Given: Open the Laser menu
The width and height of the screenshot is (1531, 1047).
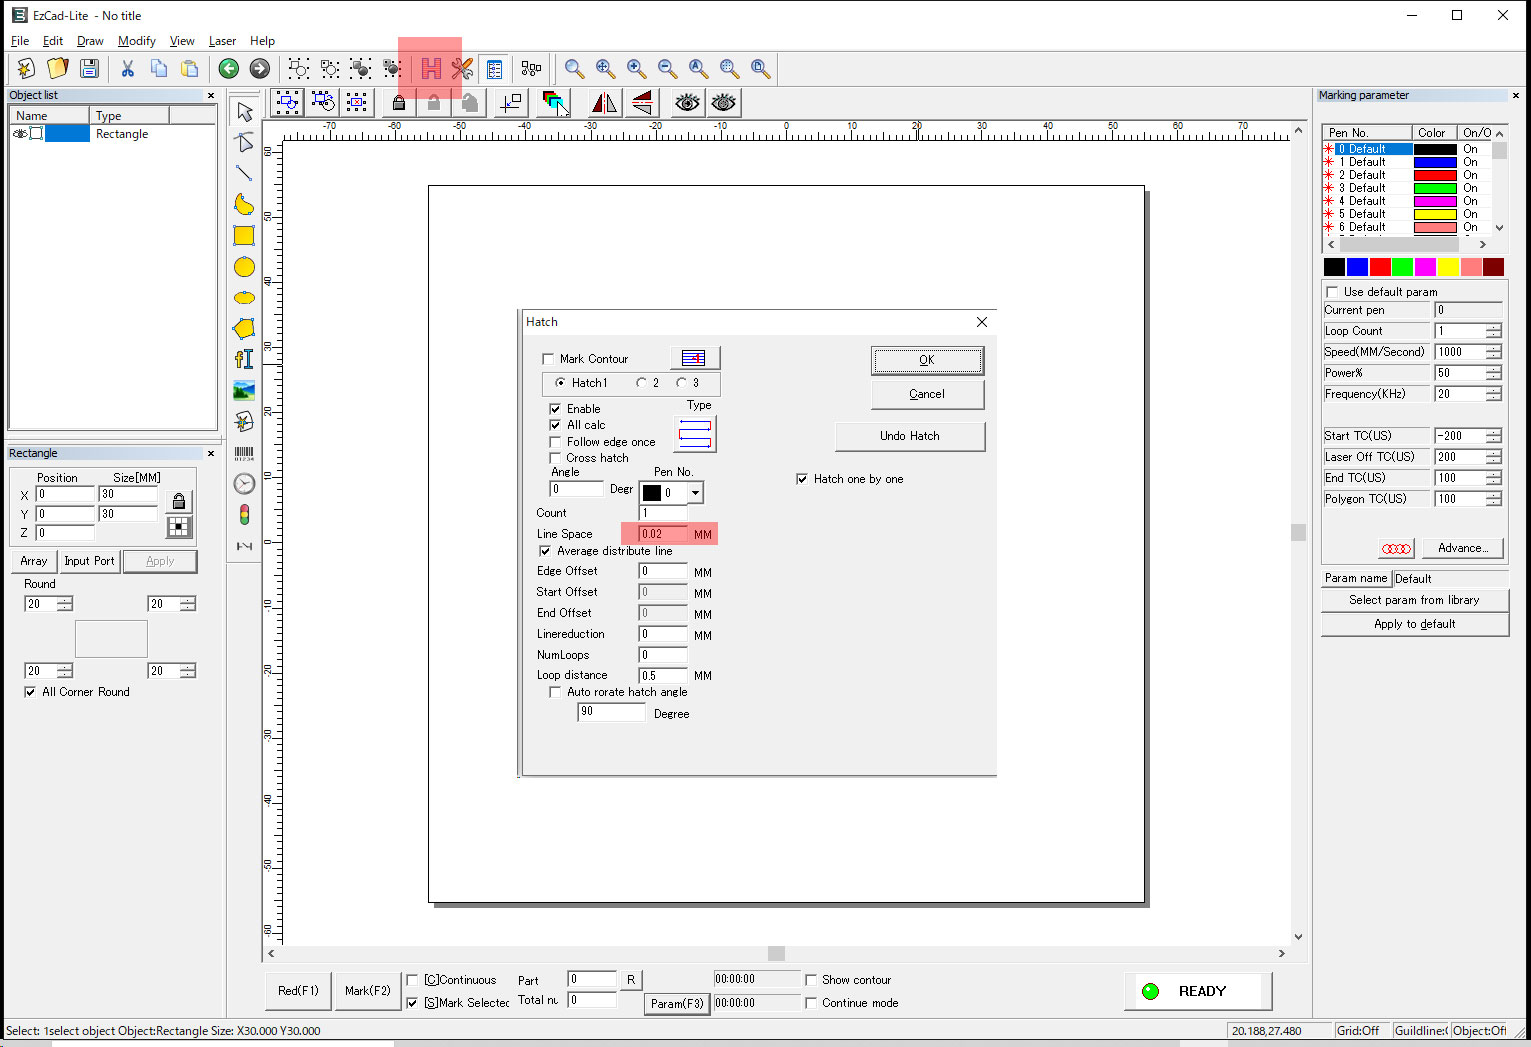Looking at the screenshot, I should coord(222,41).
